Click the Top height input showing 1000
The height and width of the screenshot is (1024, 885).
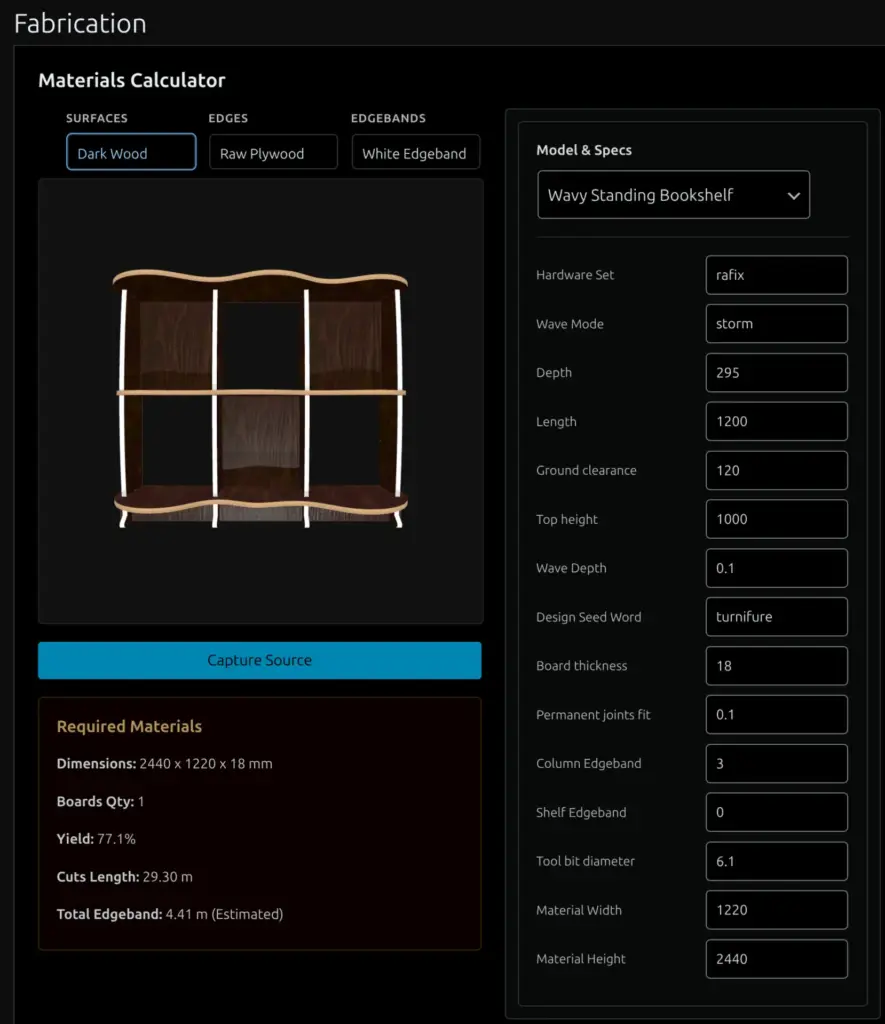777,519
